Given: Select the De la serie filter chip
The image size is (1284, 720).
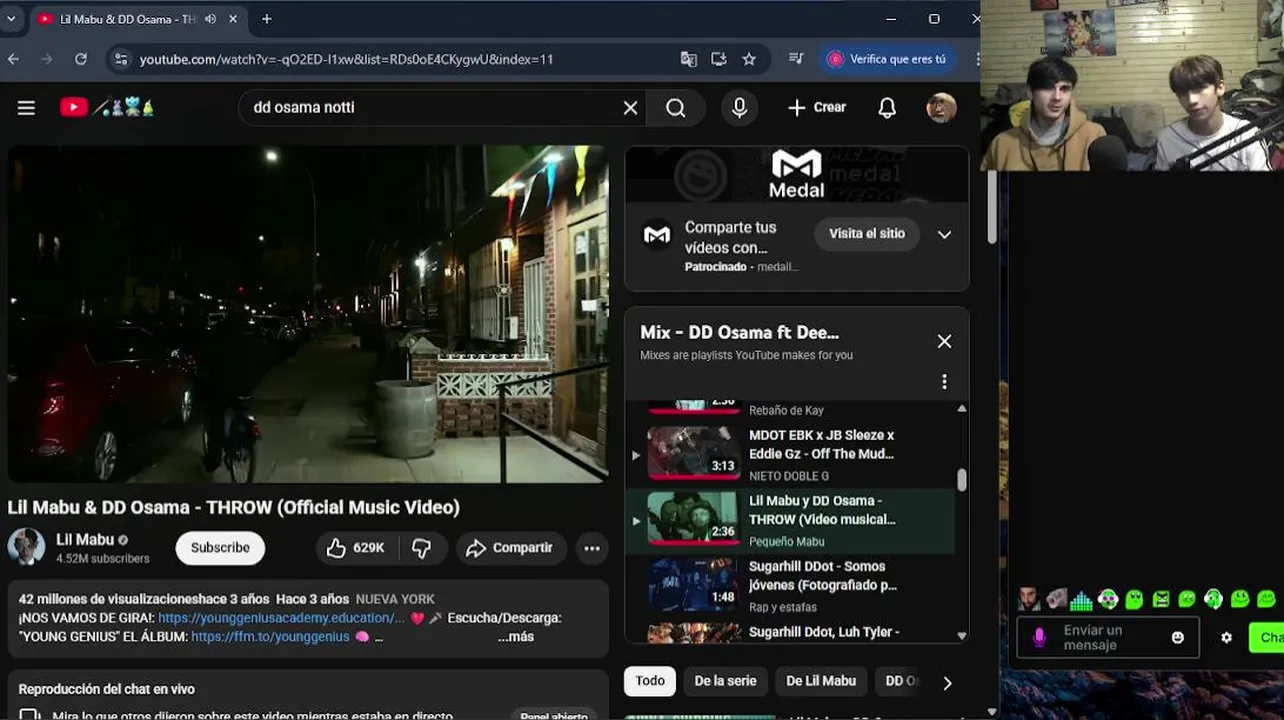Looking at the screenshot, I should pos(725,681).
